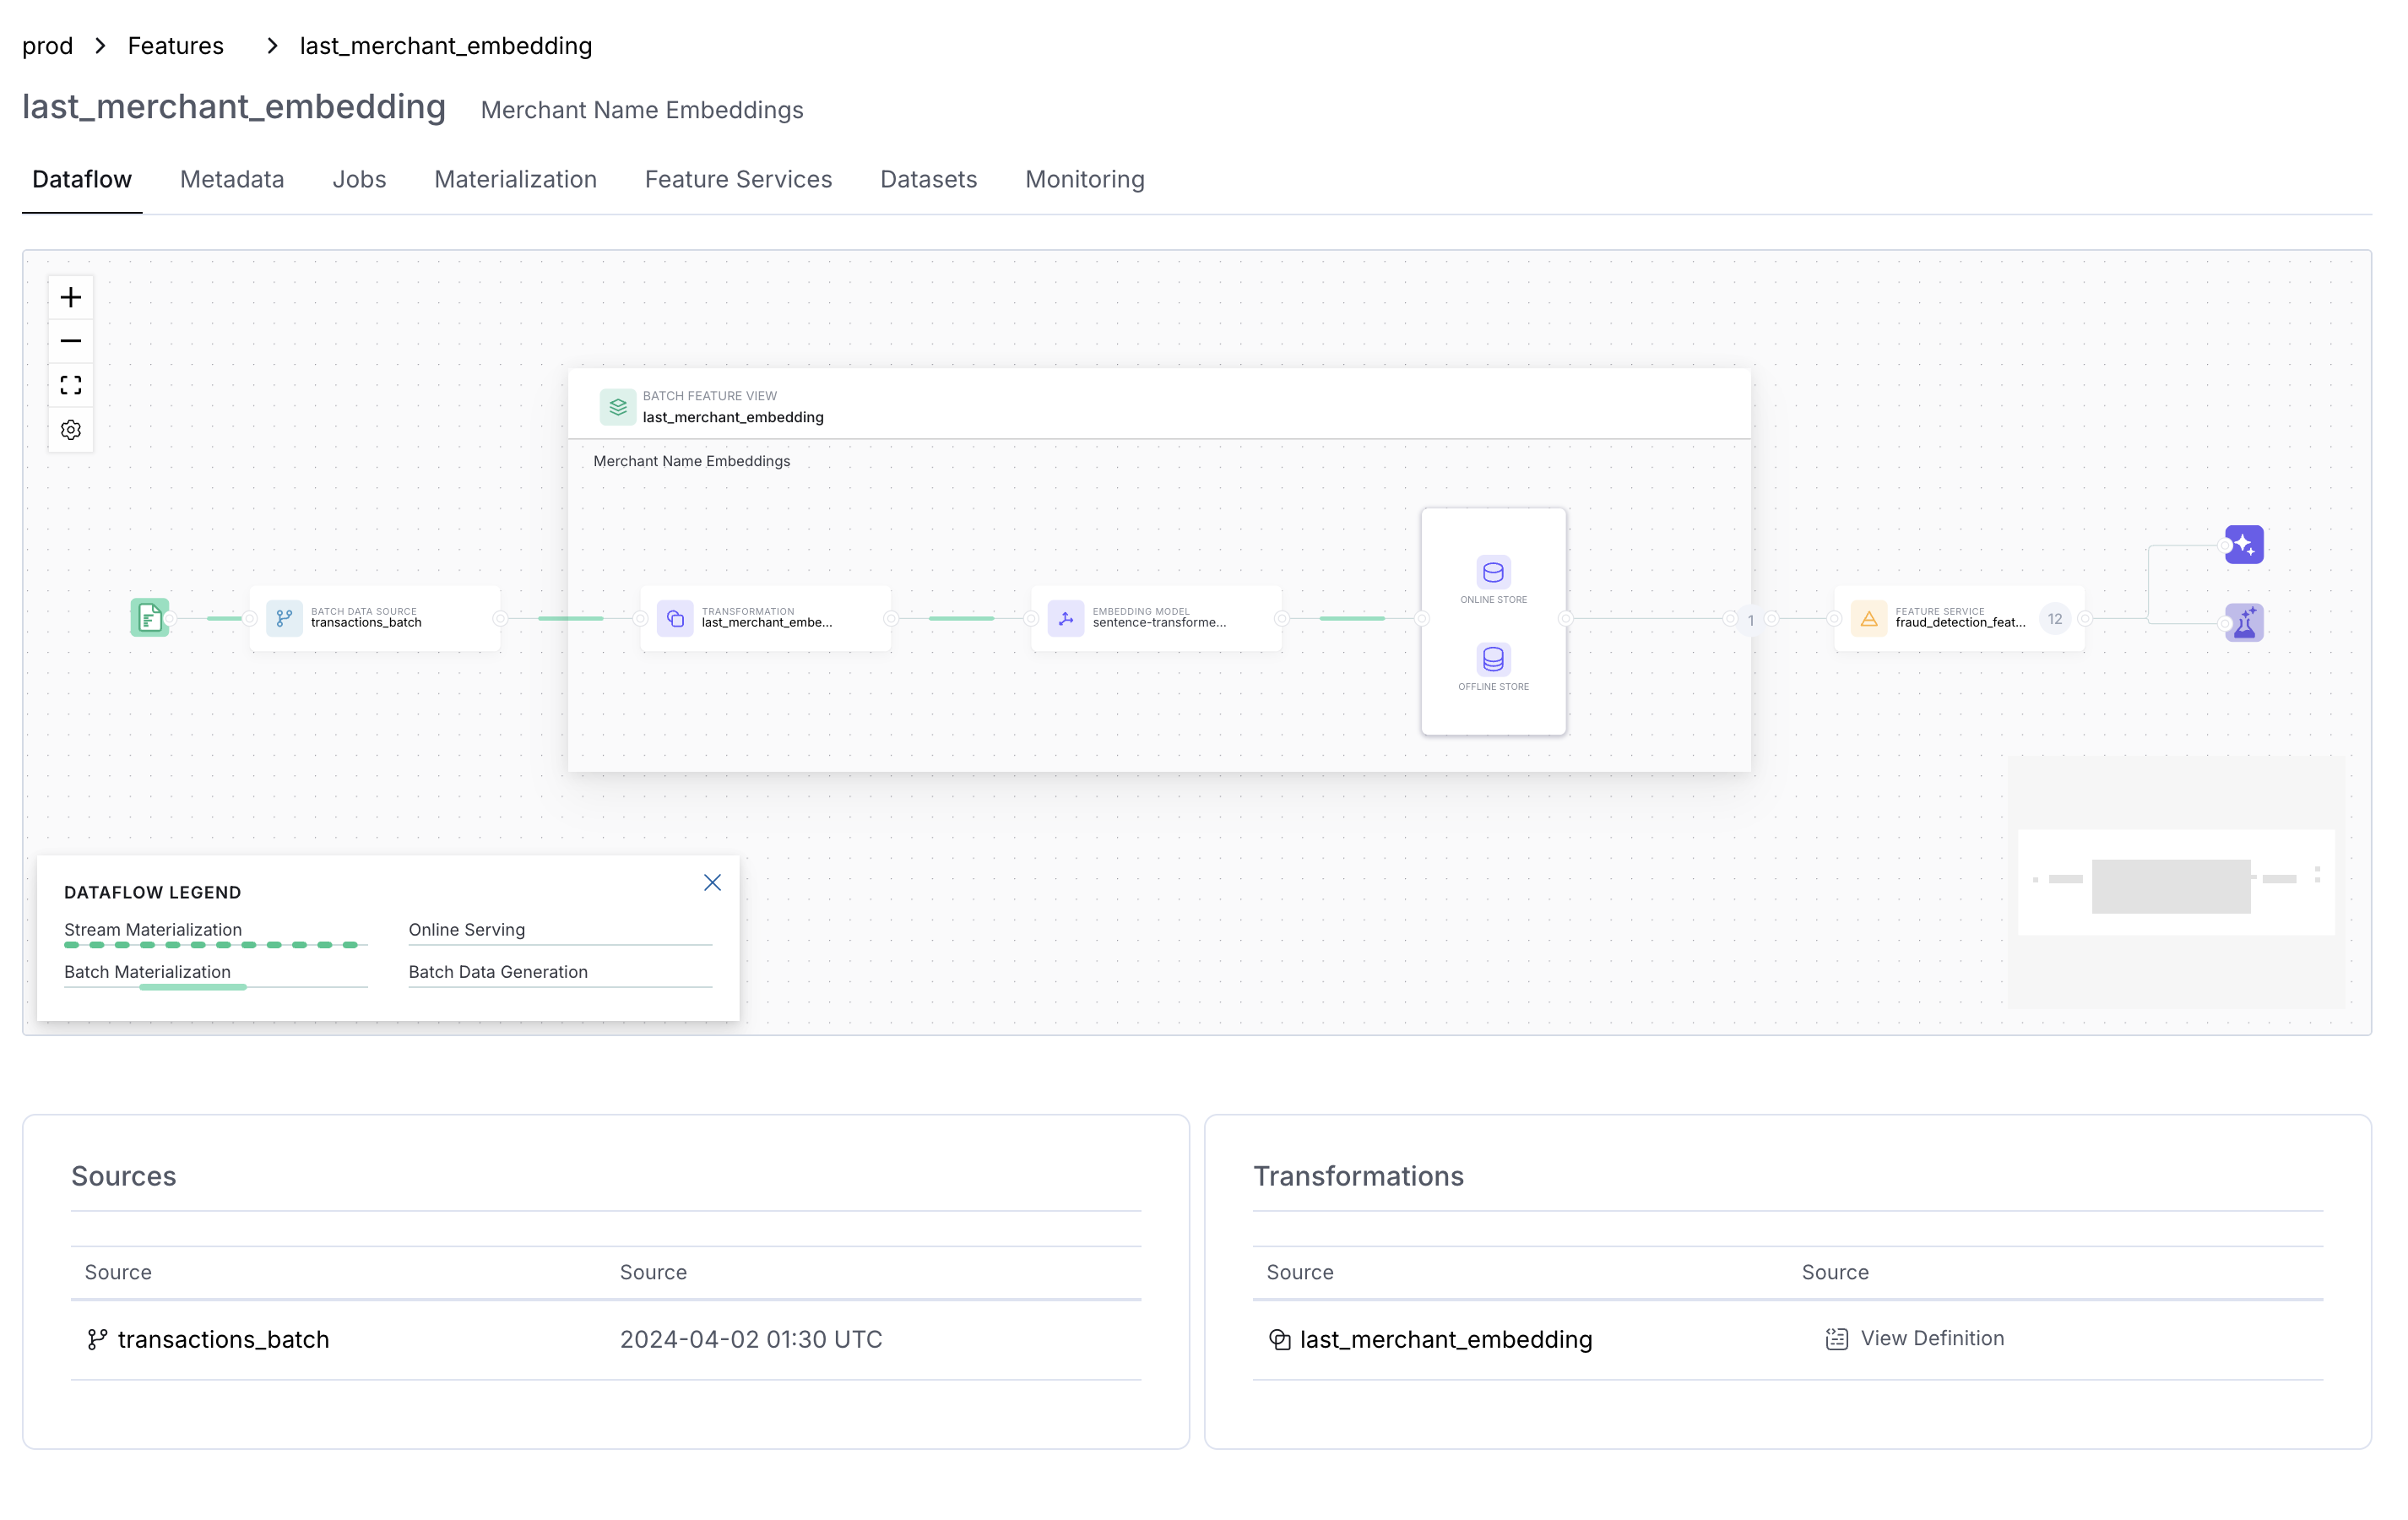Open the dataflow settings gear
Image resolution: width=2408 pixels, height=1520 pixels.
click(x=70, y=429)
